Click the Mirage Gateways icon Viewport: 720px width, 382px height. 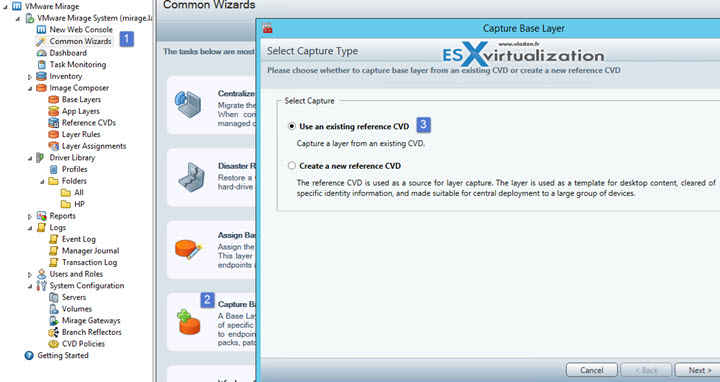tap(54, 320)
